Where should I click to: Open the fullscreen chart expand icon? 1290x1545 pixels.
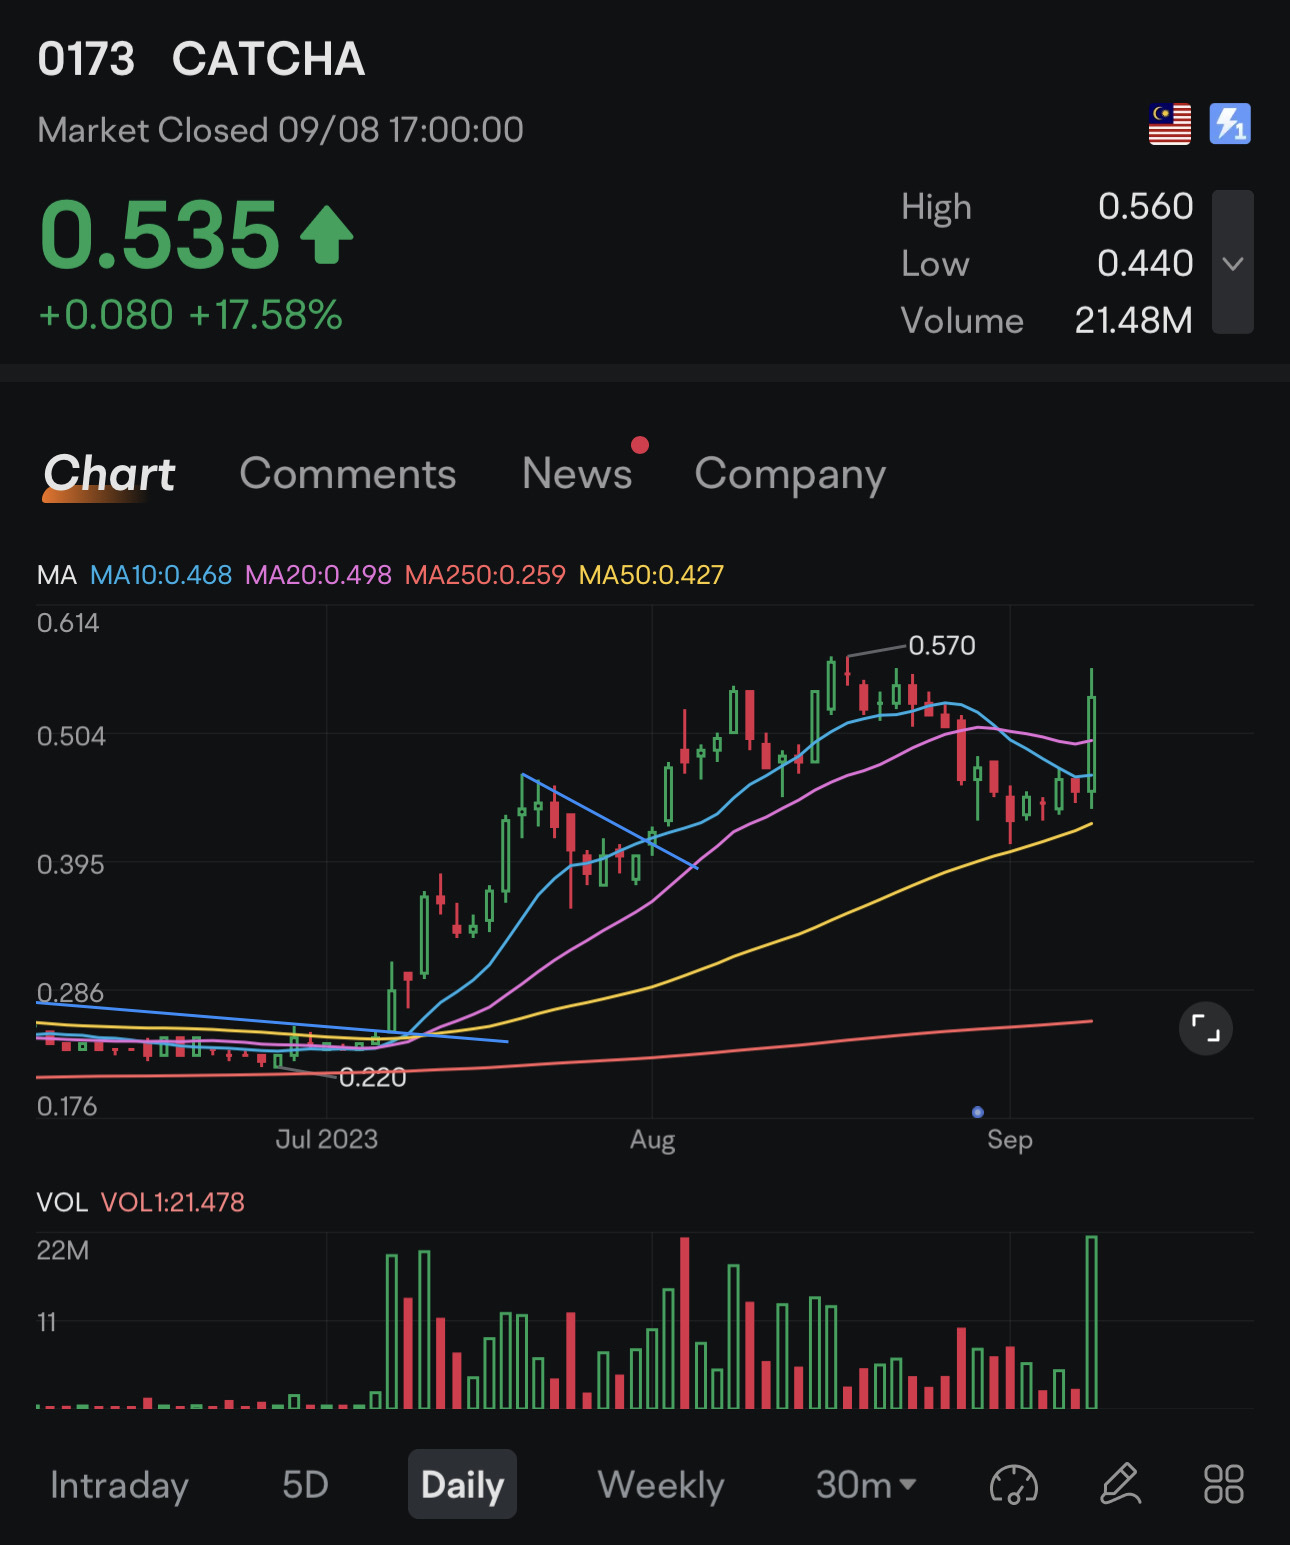point(1206,1028)
